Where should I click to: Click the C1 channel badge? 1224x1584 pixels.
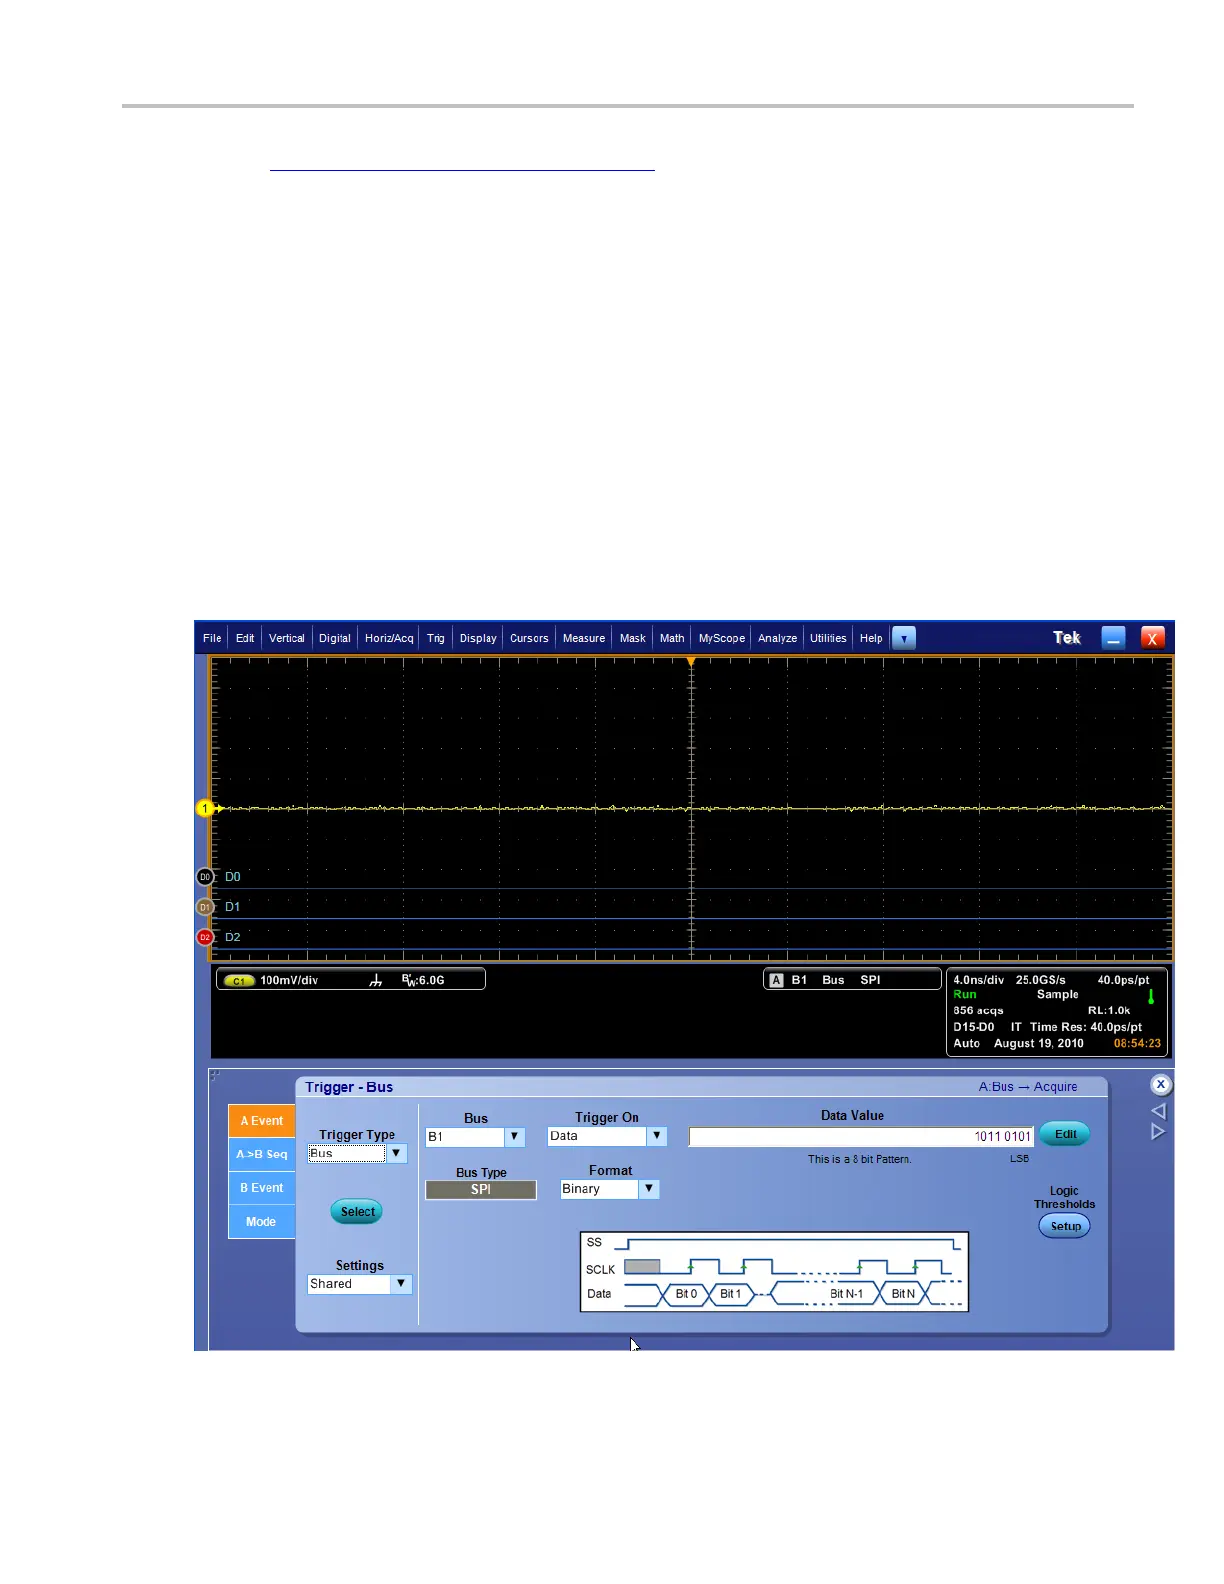238,981
